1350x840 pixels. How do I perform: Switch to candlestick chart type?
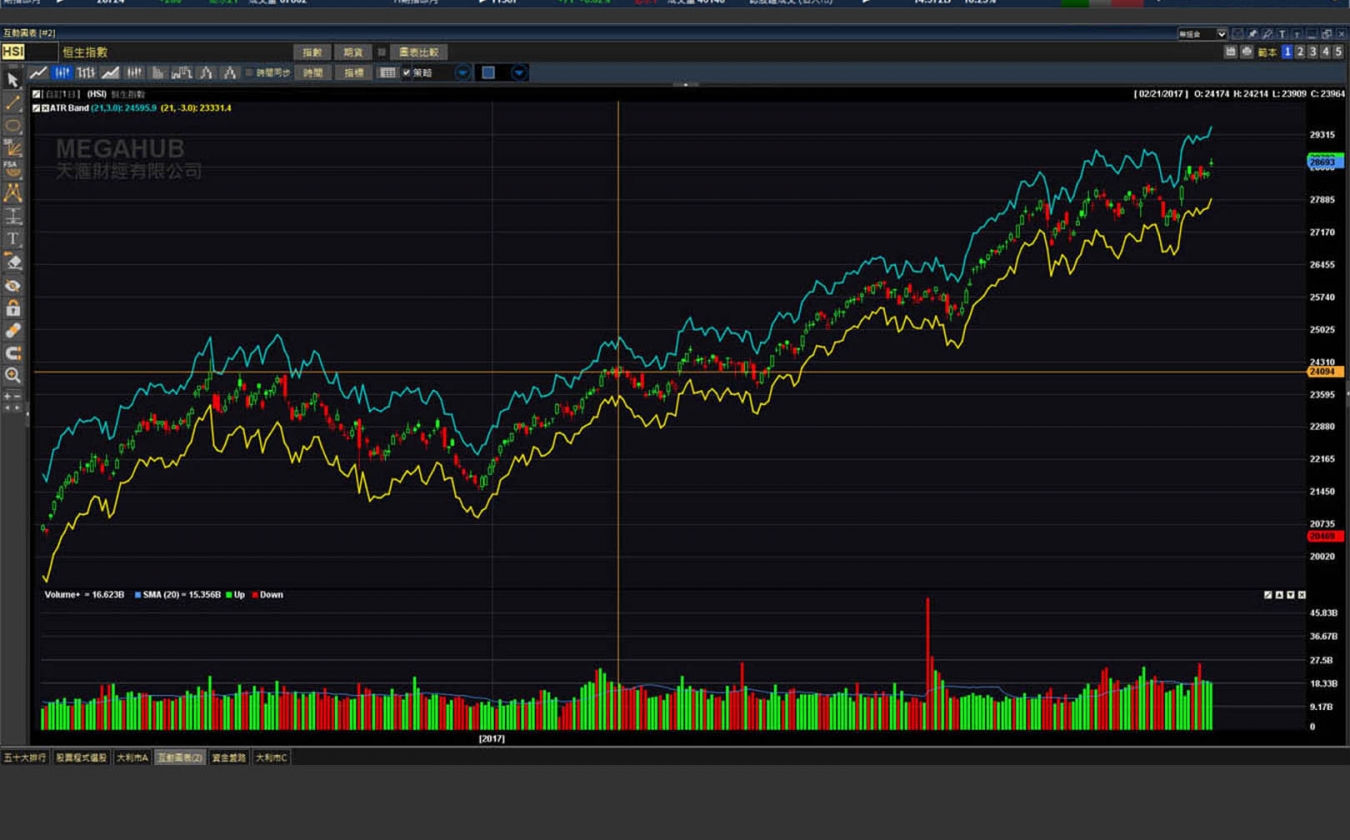[x=62, y=73]
